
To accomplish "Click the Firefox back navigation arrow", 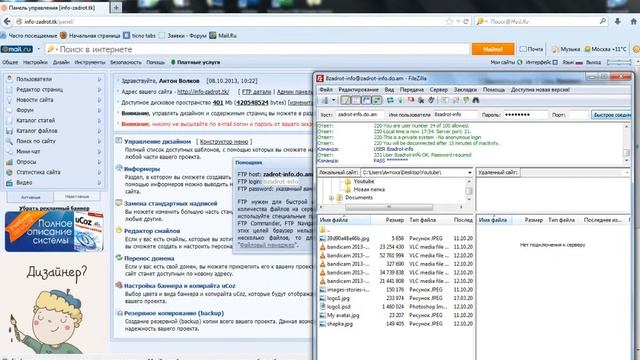I will pyautogui.click(x=7, y=22).
